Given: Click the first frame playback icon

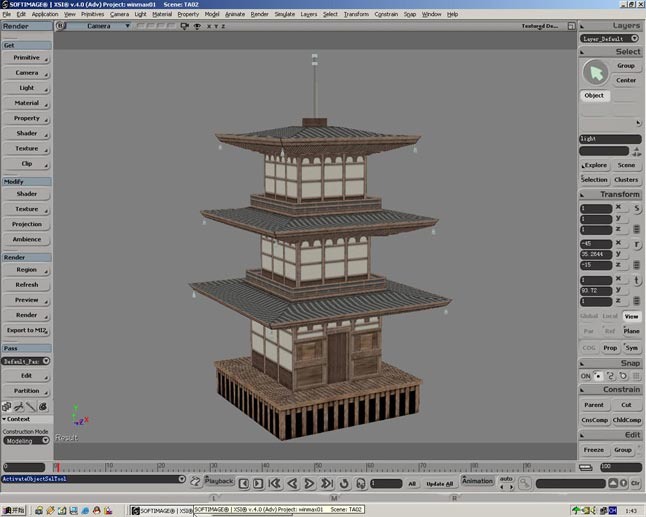Looking at the screenshot, I should click(275, 483).
